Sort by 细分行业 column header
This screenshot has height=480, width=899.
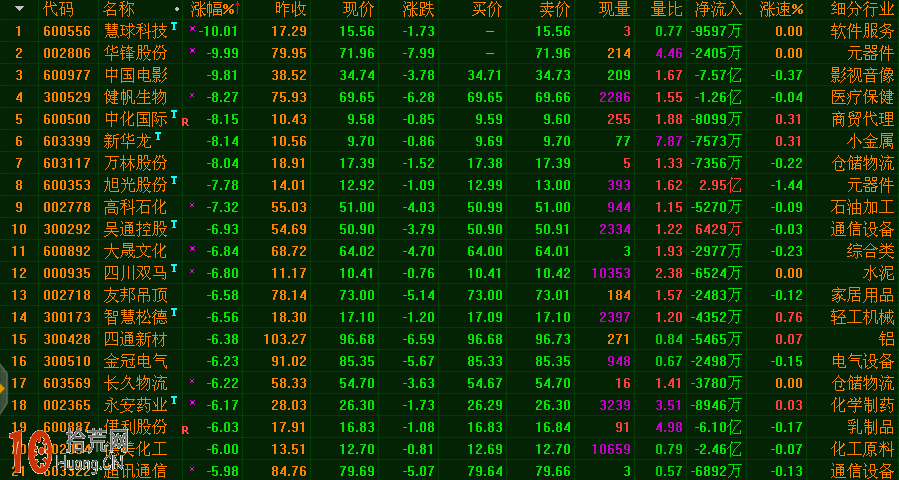(x=862, y=9)
